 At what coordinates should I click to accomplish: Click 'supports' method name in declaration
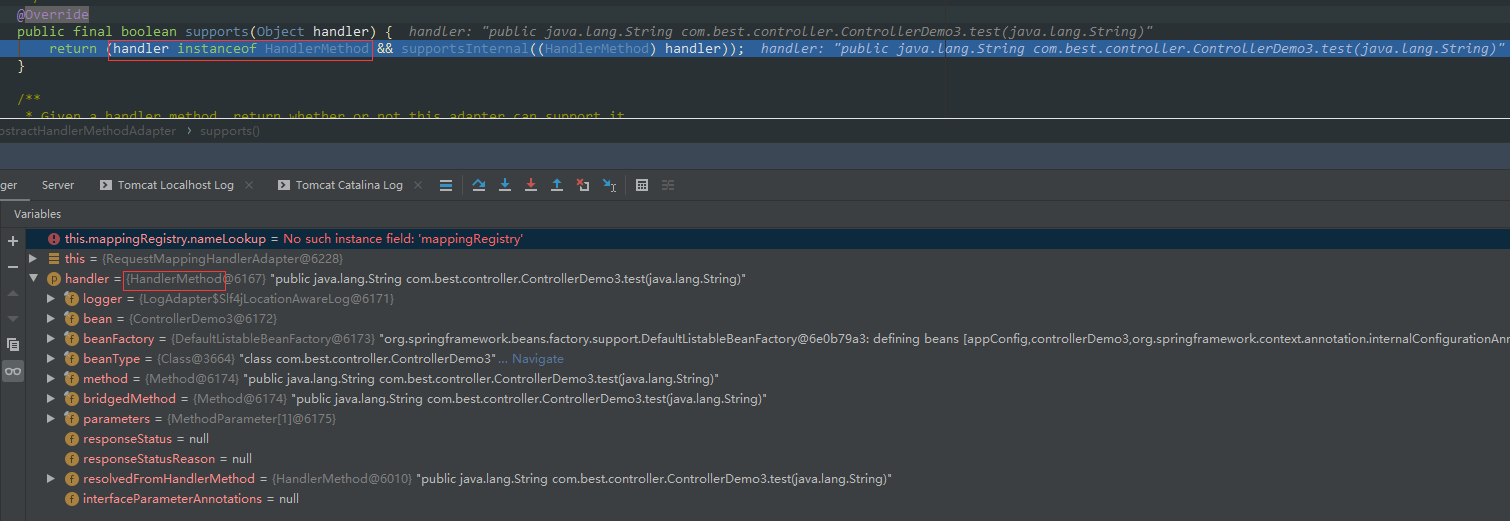(x=217, y=32)
